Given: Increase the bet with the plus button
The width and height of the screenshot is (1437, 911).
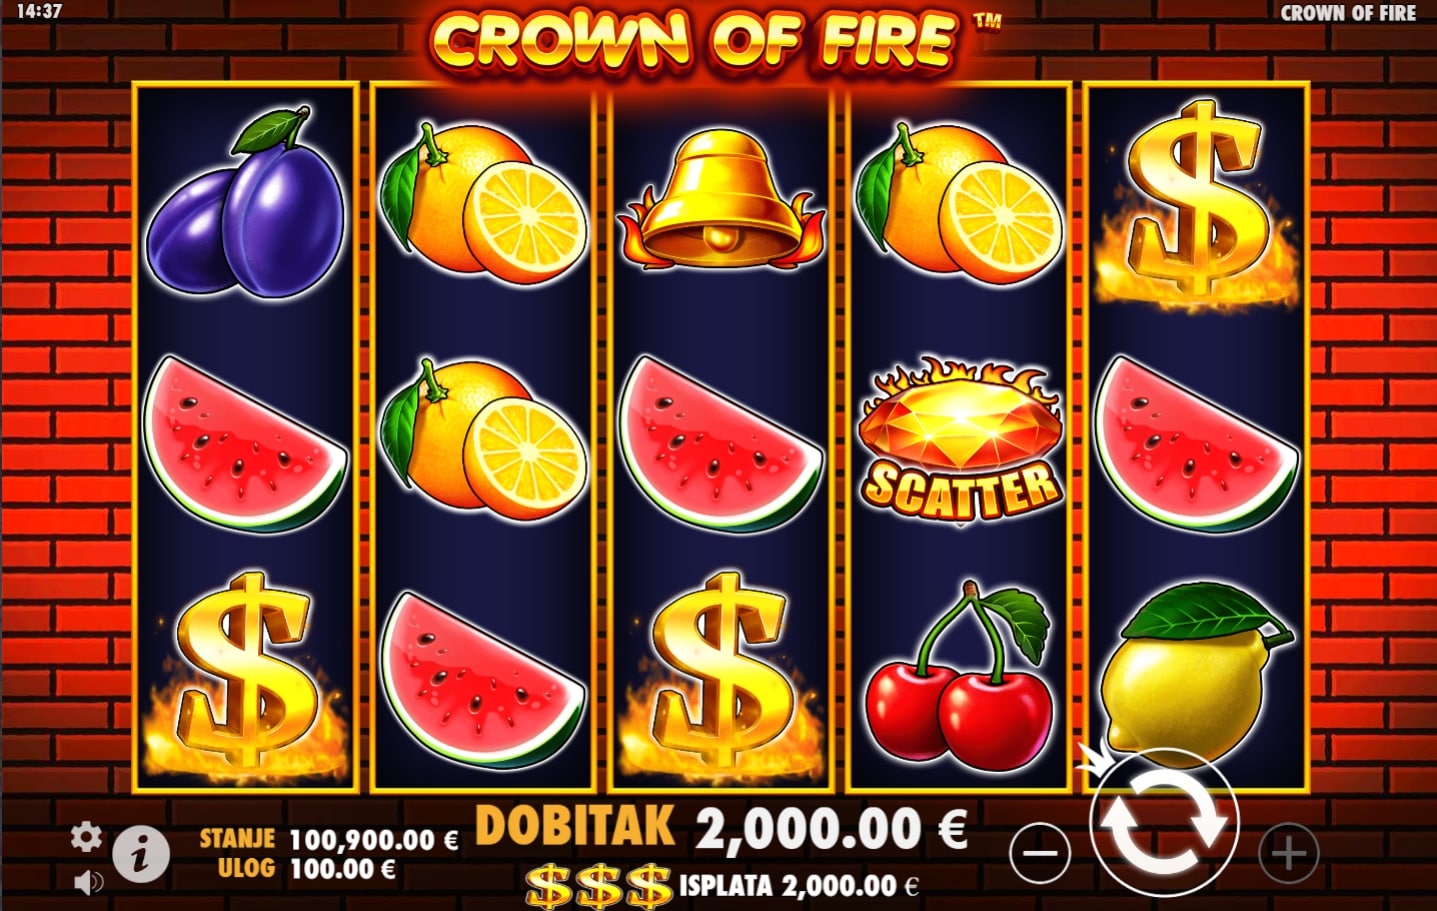Looking at the screenshot, I should point(1288,853).
